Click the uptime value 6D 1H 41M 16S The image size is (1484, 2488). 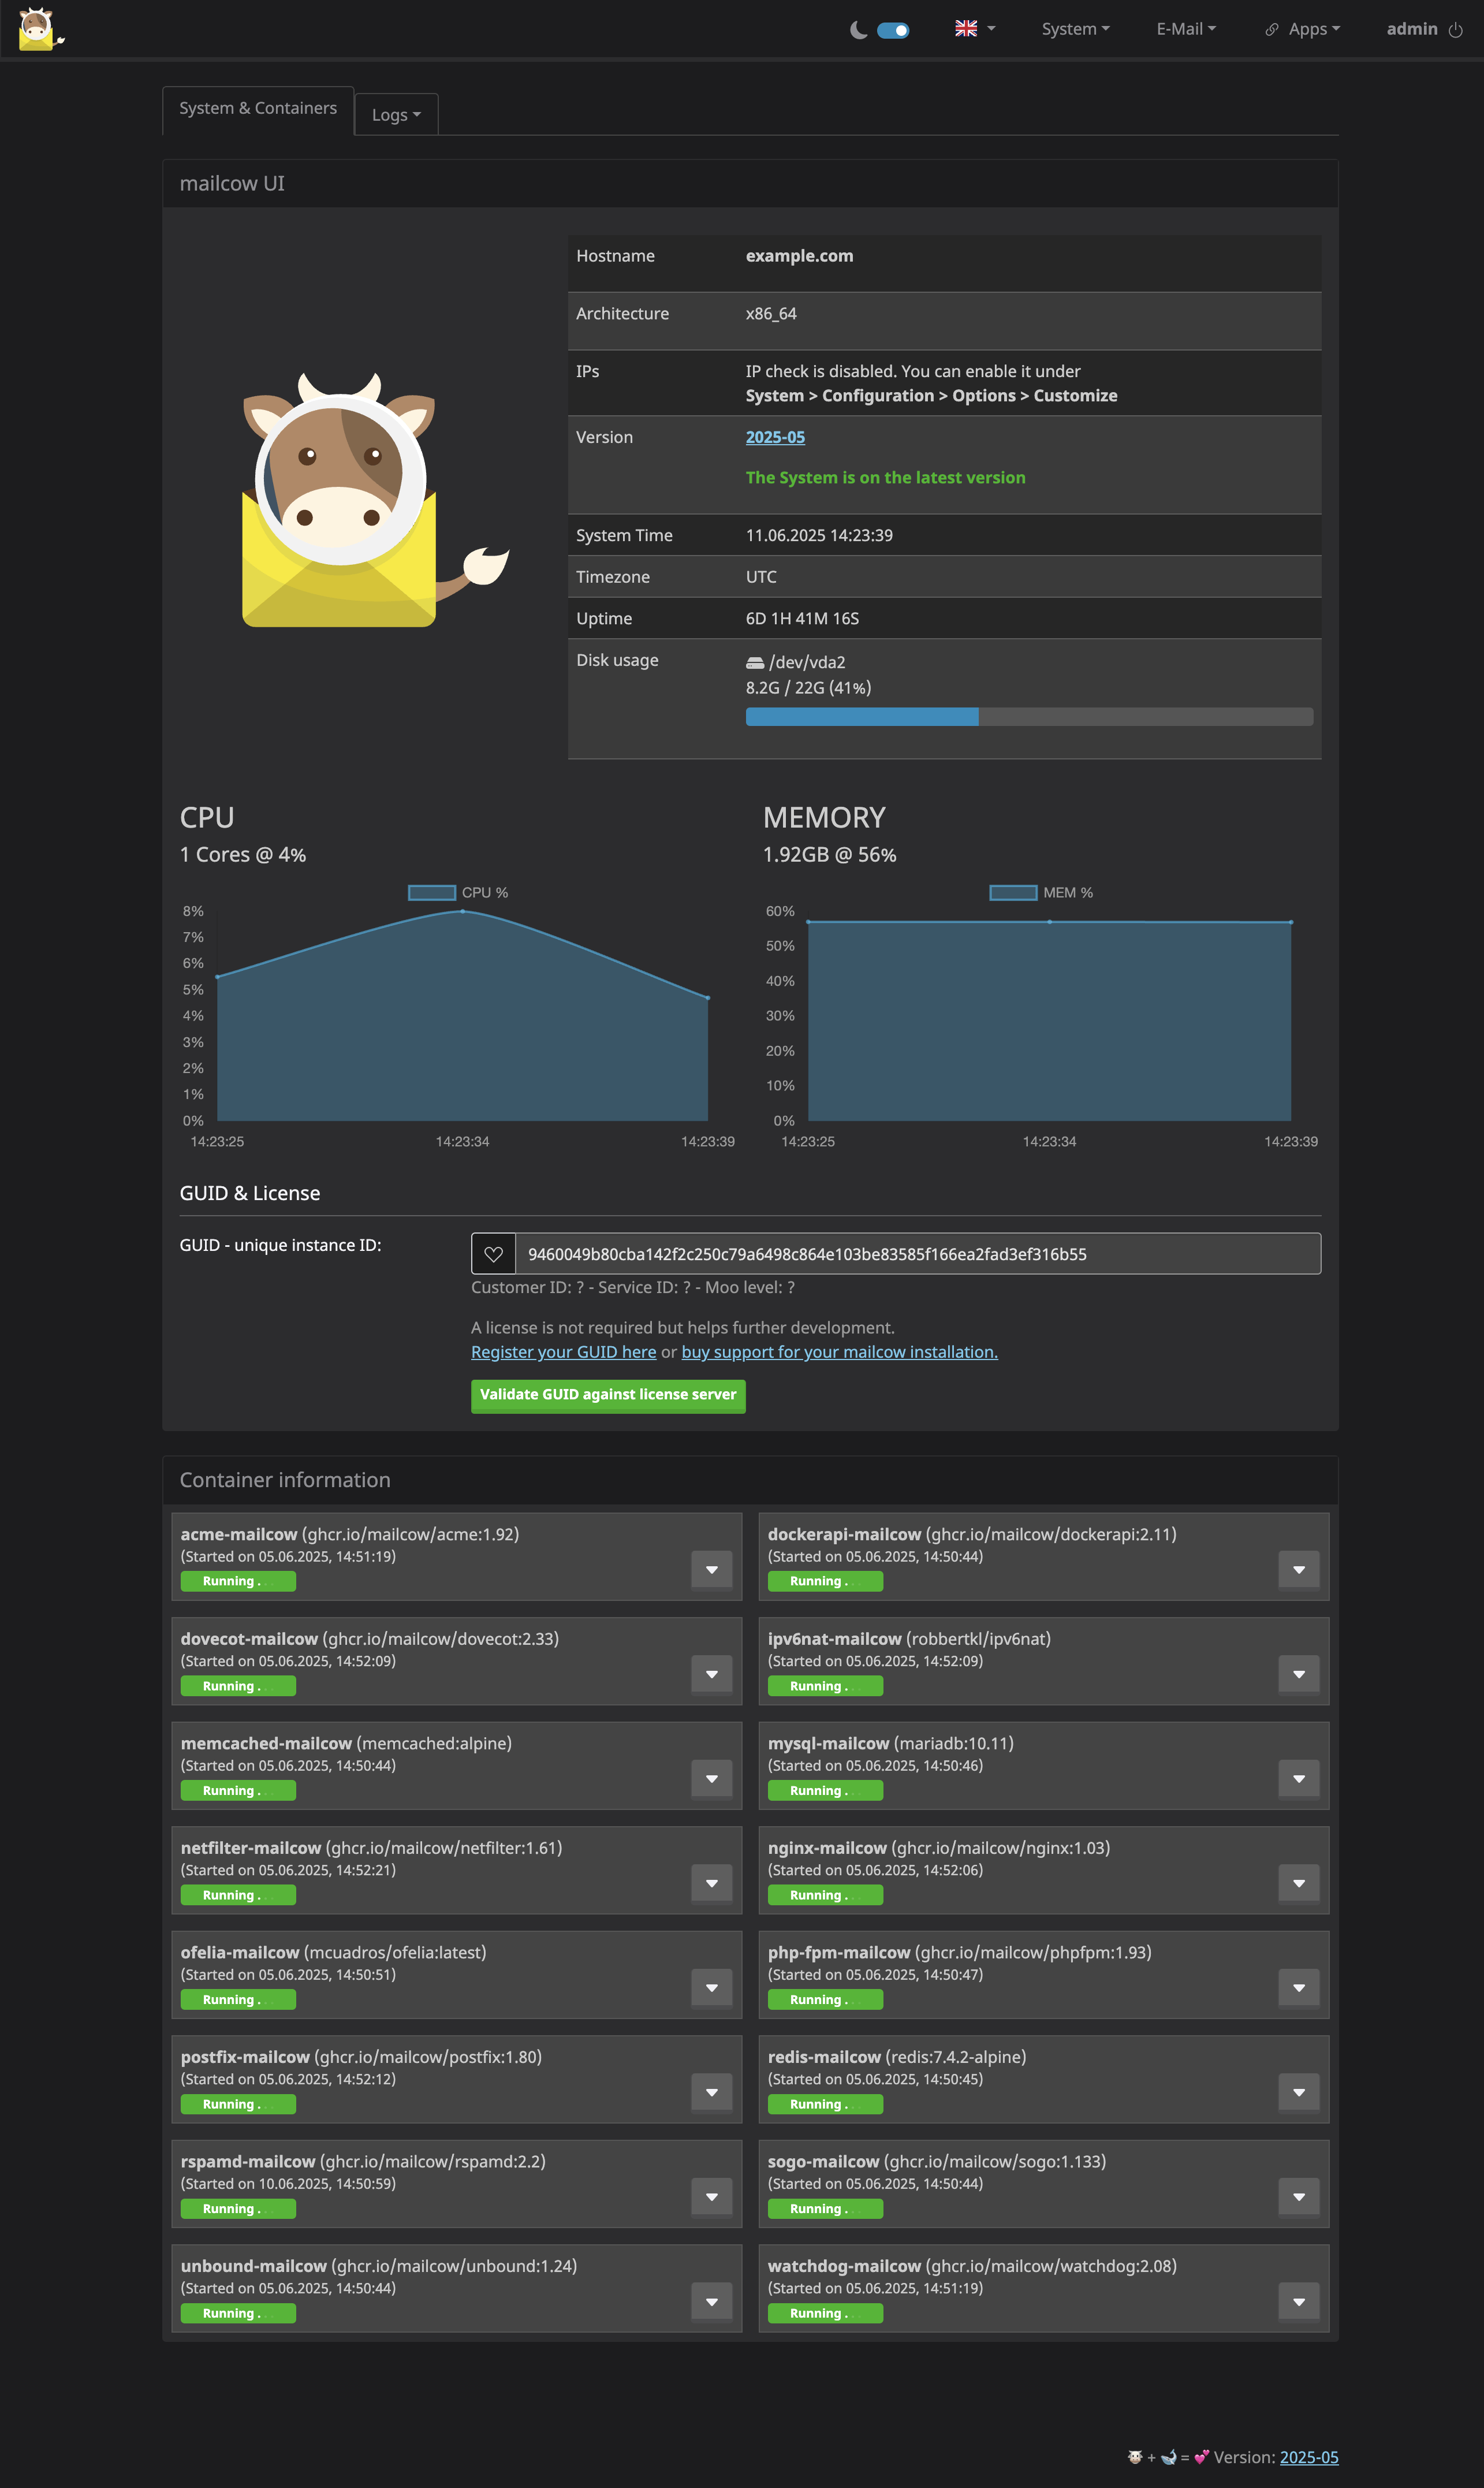click(x=802, y=619)
